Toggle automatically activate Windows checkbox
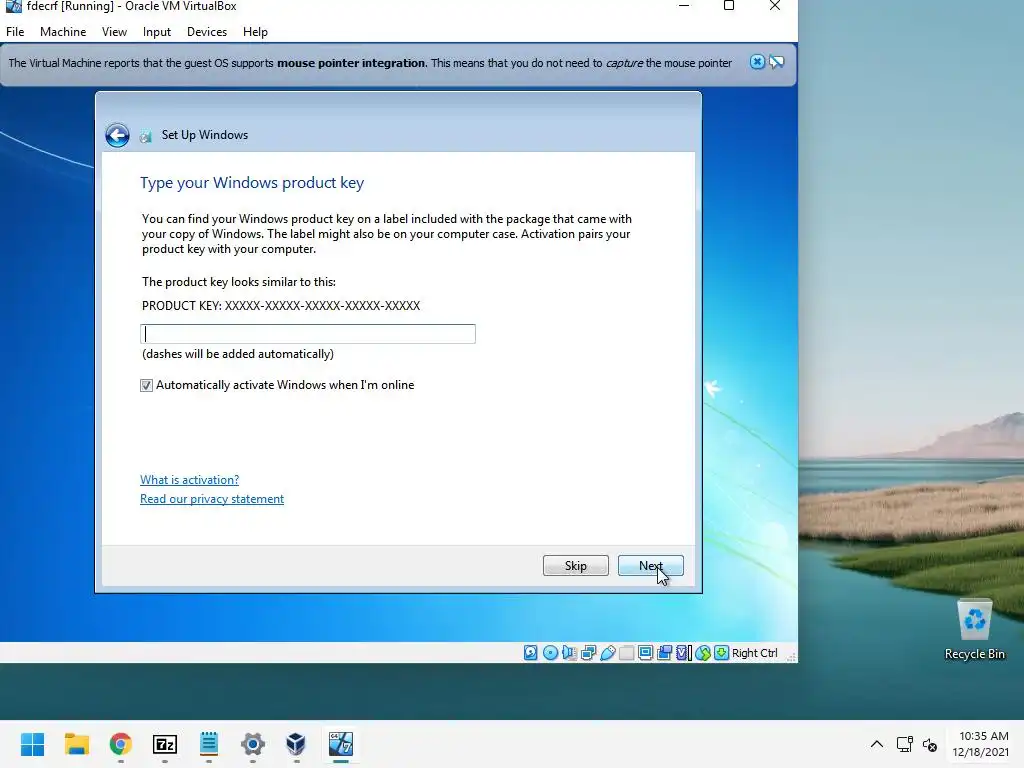Screen dimensions: 1024x768 [146, 385]
